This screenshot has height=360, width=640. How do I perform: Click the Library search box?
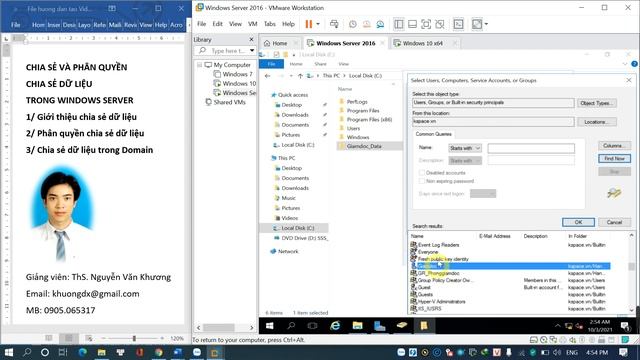[224, 50]
